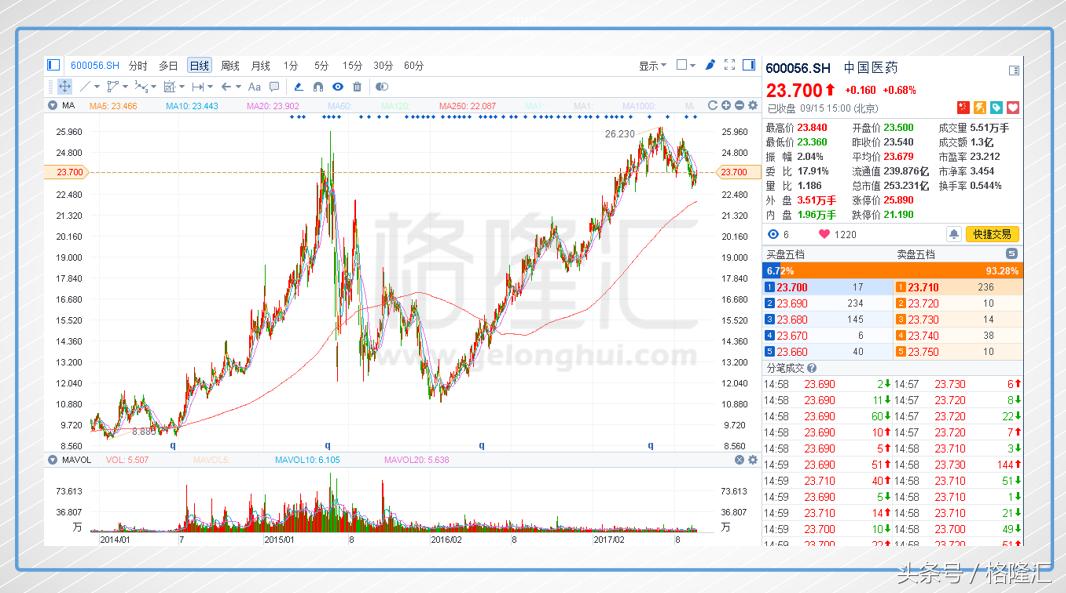Select the Aa text annotation tool
The height and width of the screenshot is (593, 1066).
254,86
